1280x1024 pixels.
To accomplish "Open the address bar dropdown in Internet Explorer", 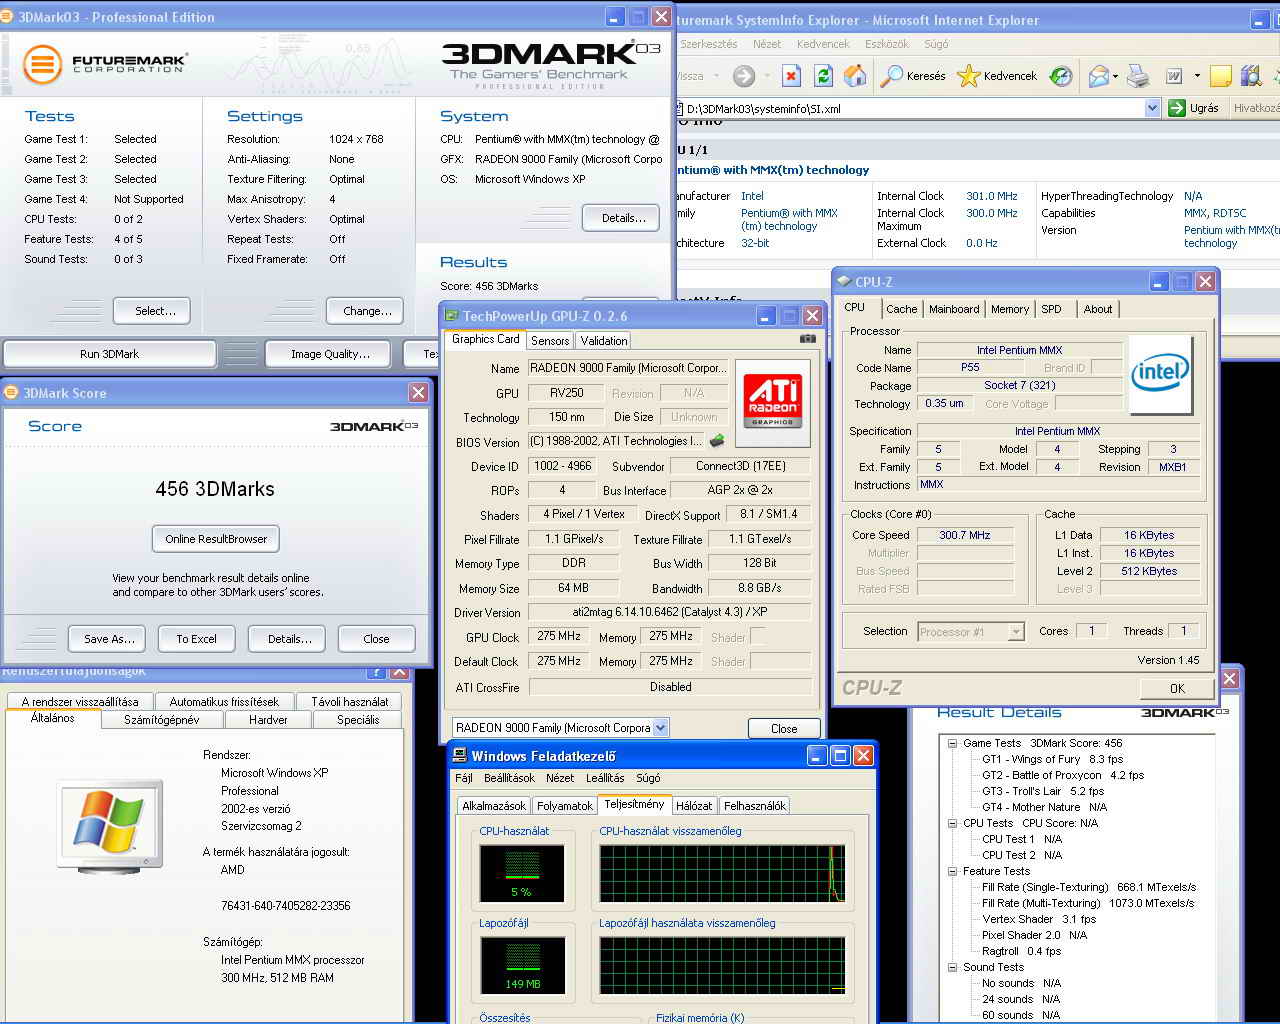I will coord(1152,108).
